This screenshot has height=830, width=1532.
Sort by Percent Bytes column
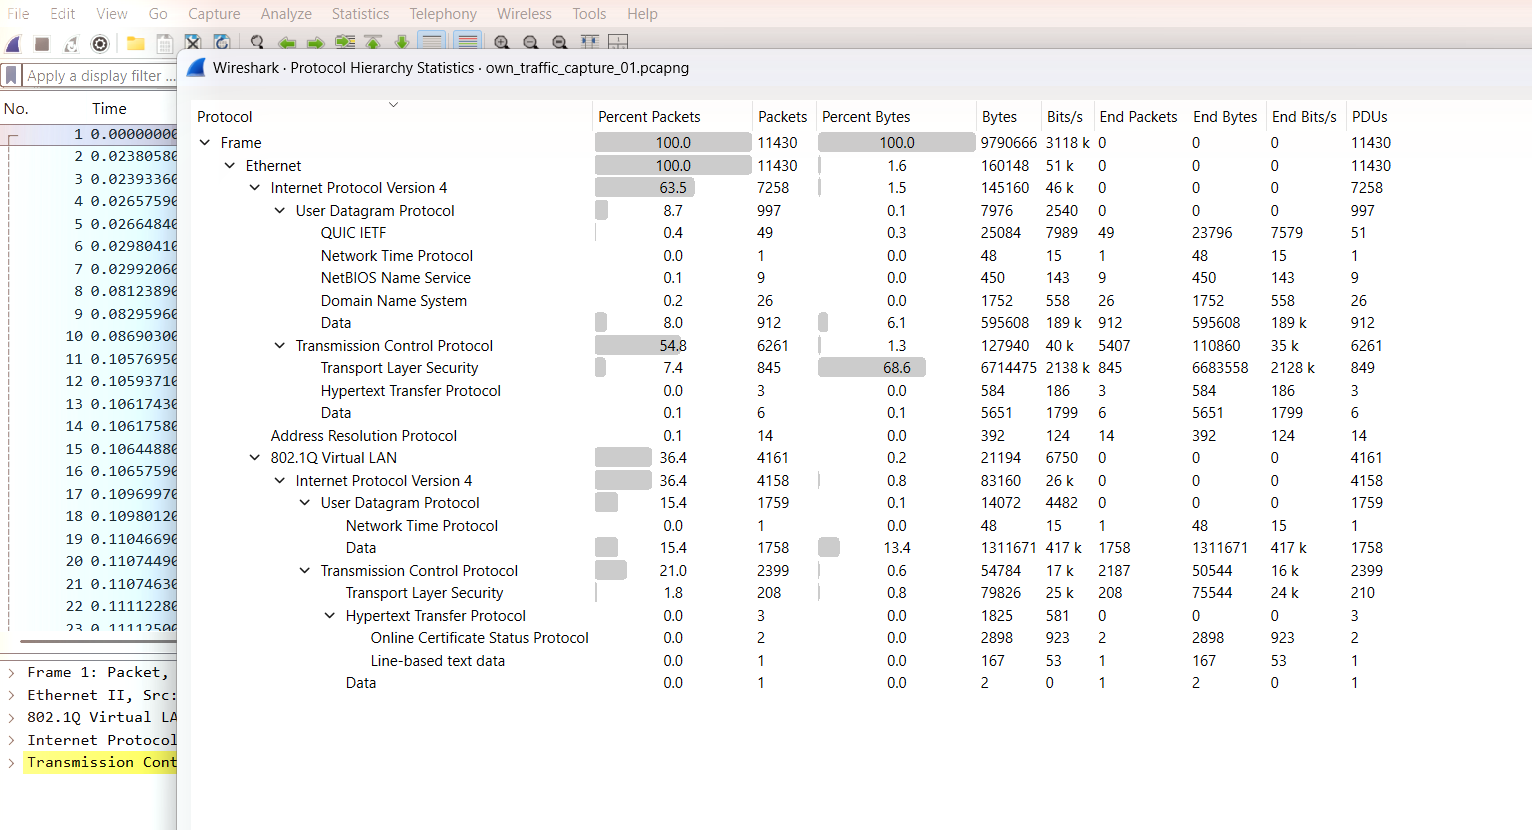(895, 117)
